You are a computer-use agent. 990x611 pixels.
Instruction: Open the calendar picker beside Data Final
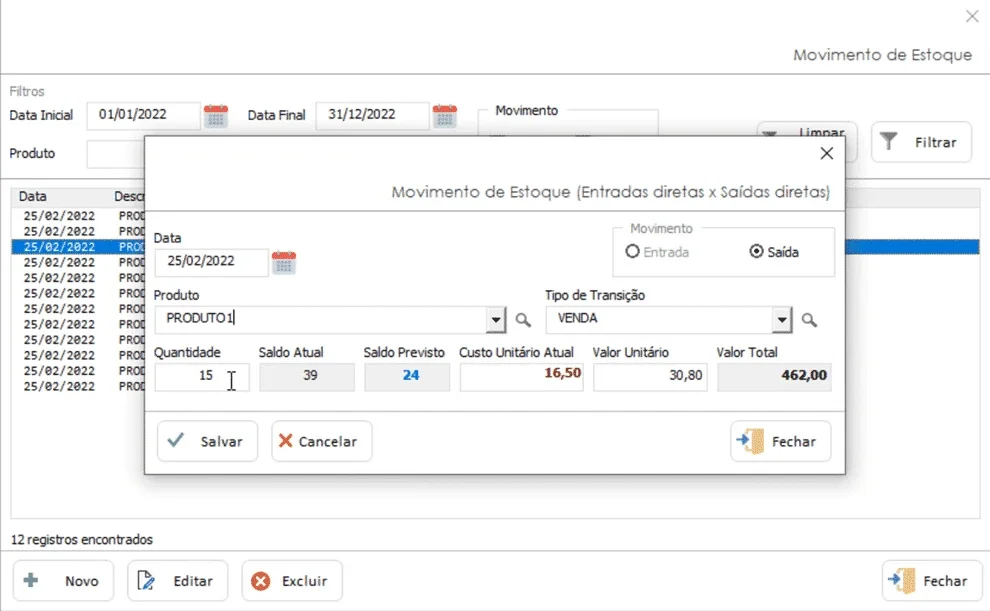click(x=444, y=116)
